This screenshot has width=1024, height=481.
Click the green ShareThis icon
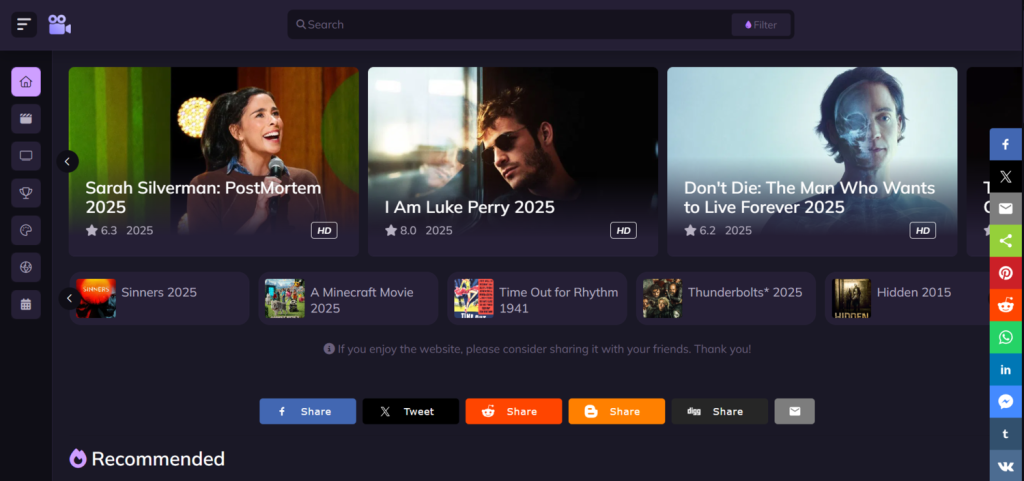(x=1006, y=241)
